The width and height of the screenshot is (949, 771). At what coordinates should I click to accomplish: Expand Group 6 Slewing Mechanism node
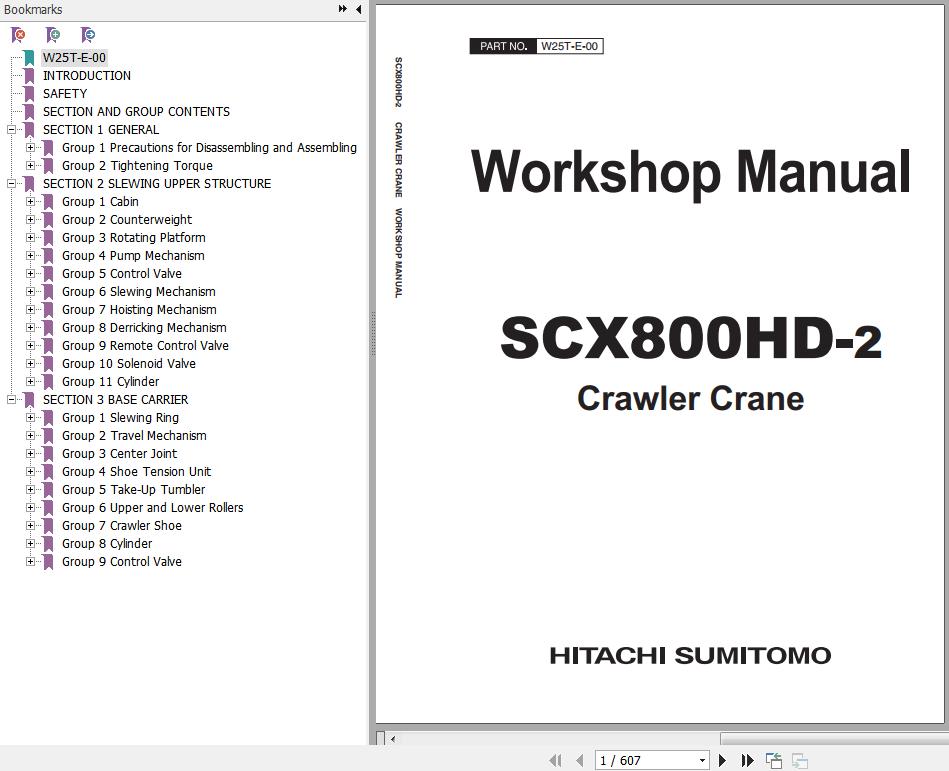(30, 292)
